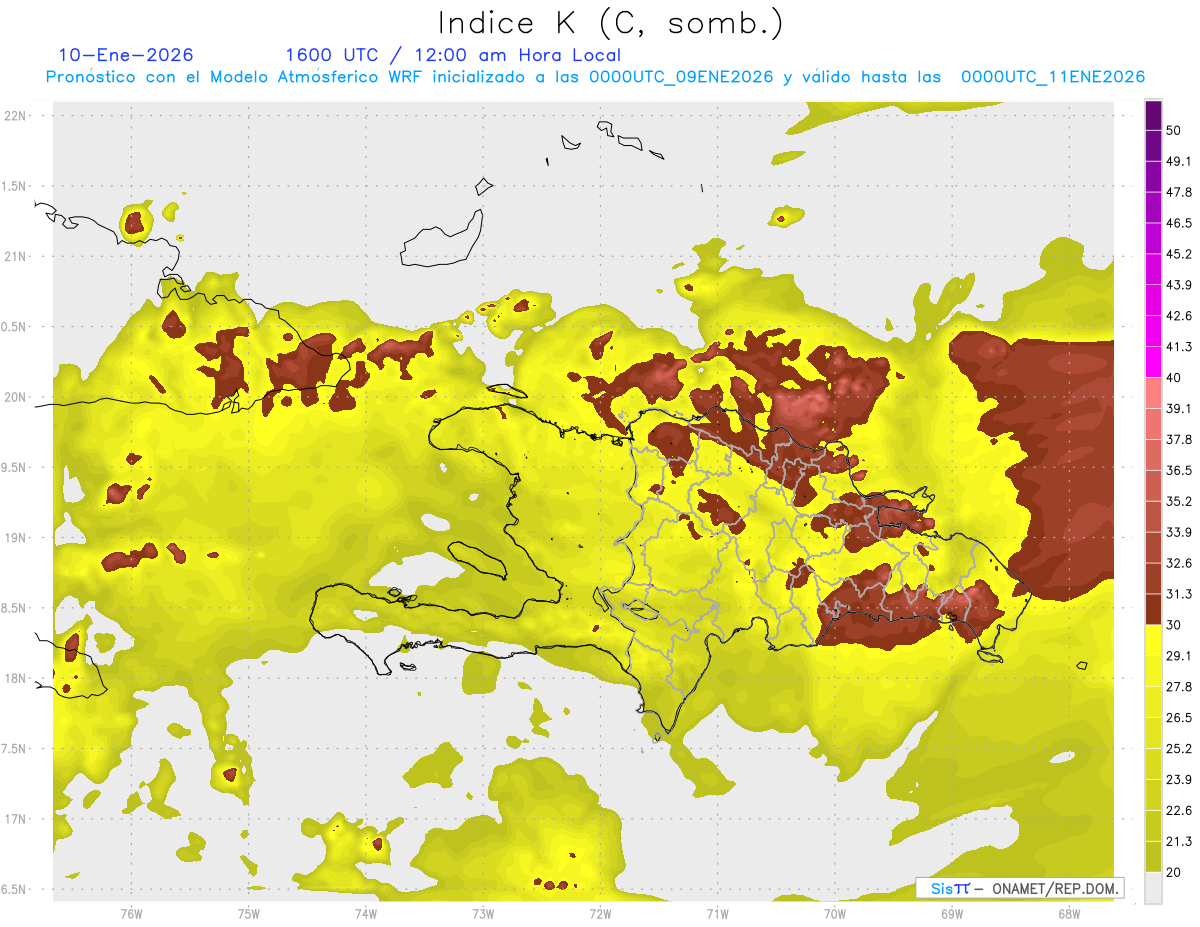Click "0000UTC_11ENE2026" valid-until time text

tap(1053, 77)
